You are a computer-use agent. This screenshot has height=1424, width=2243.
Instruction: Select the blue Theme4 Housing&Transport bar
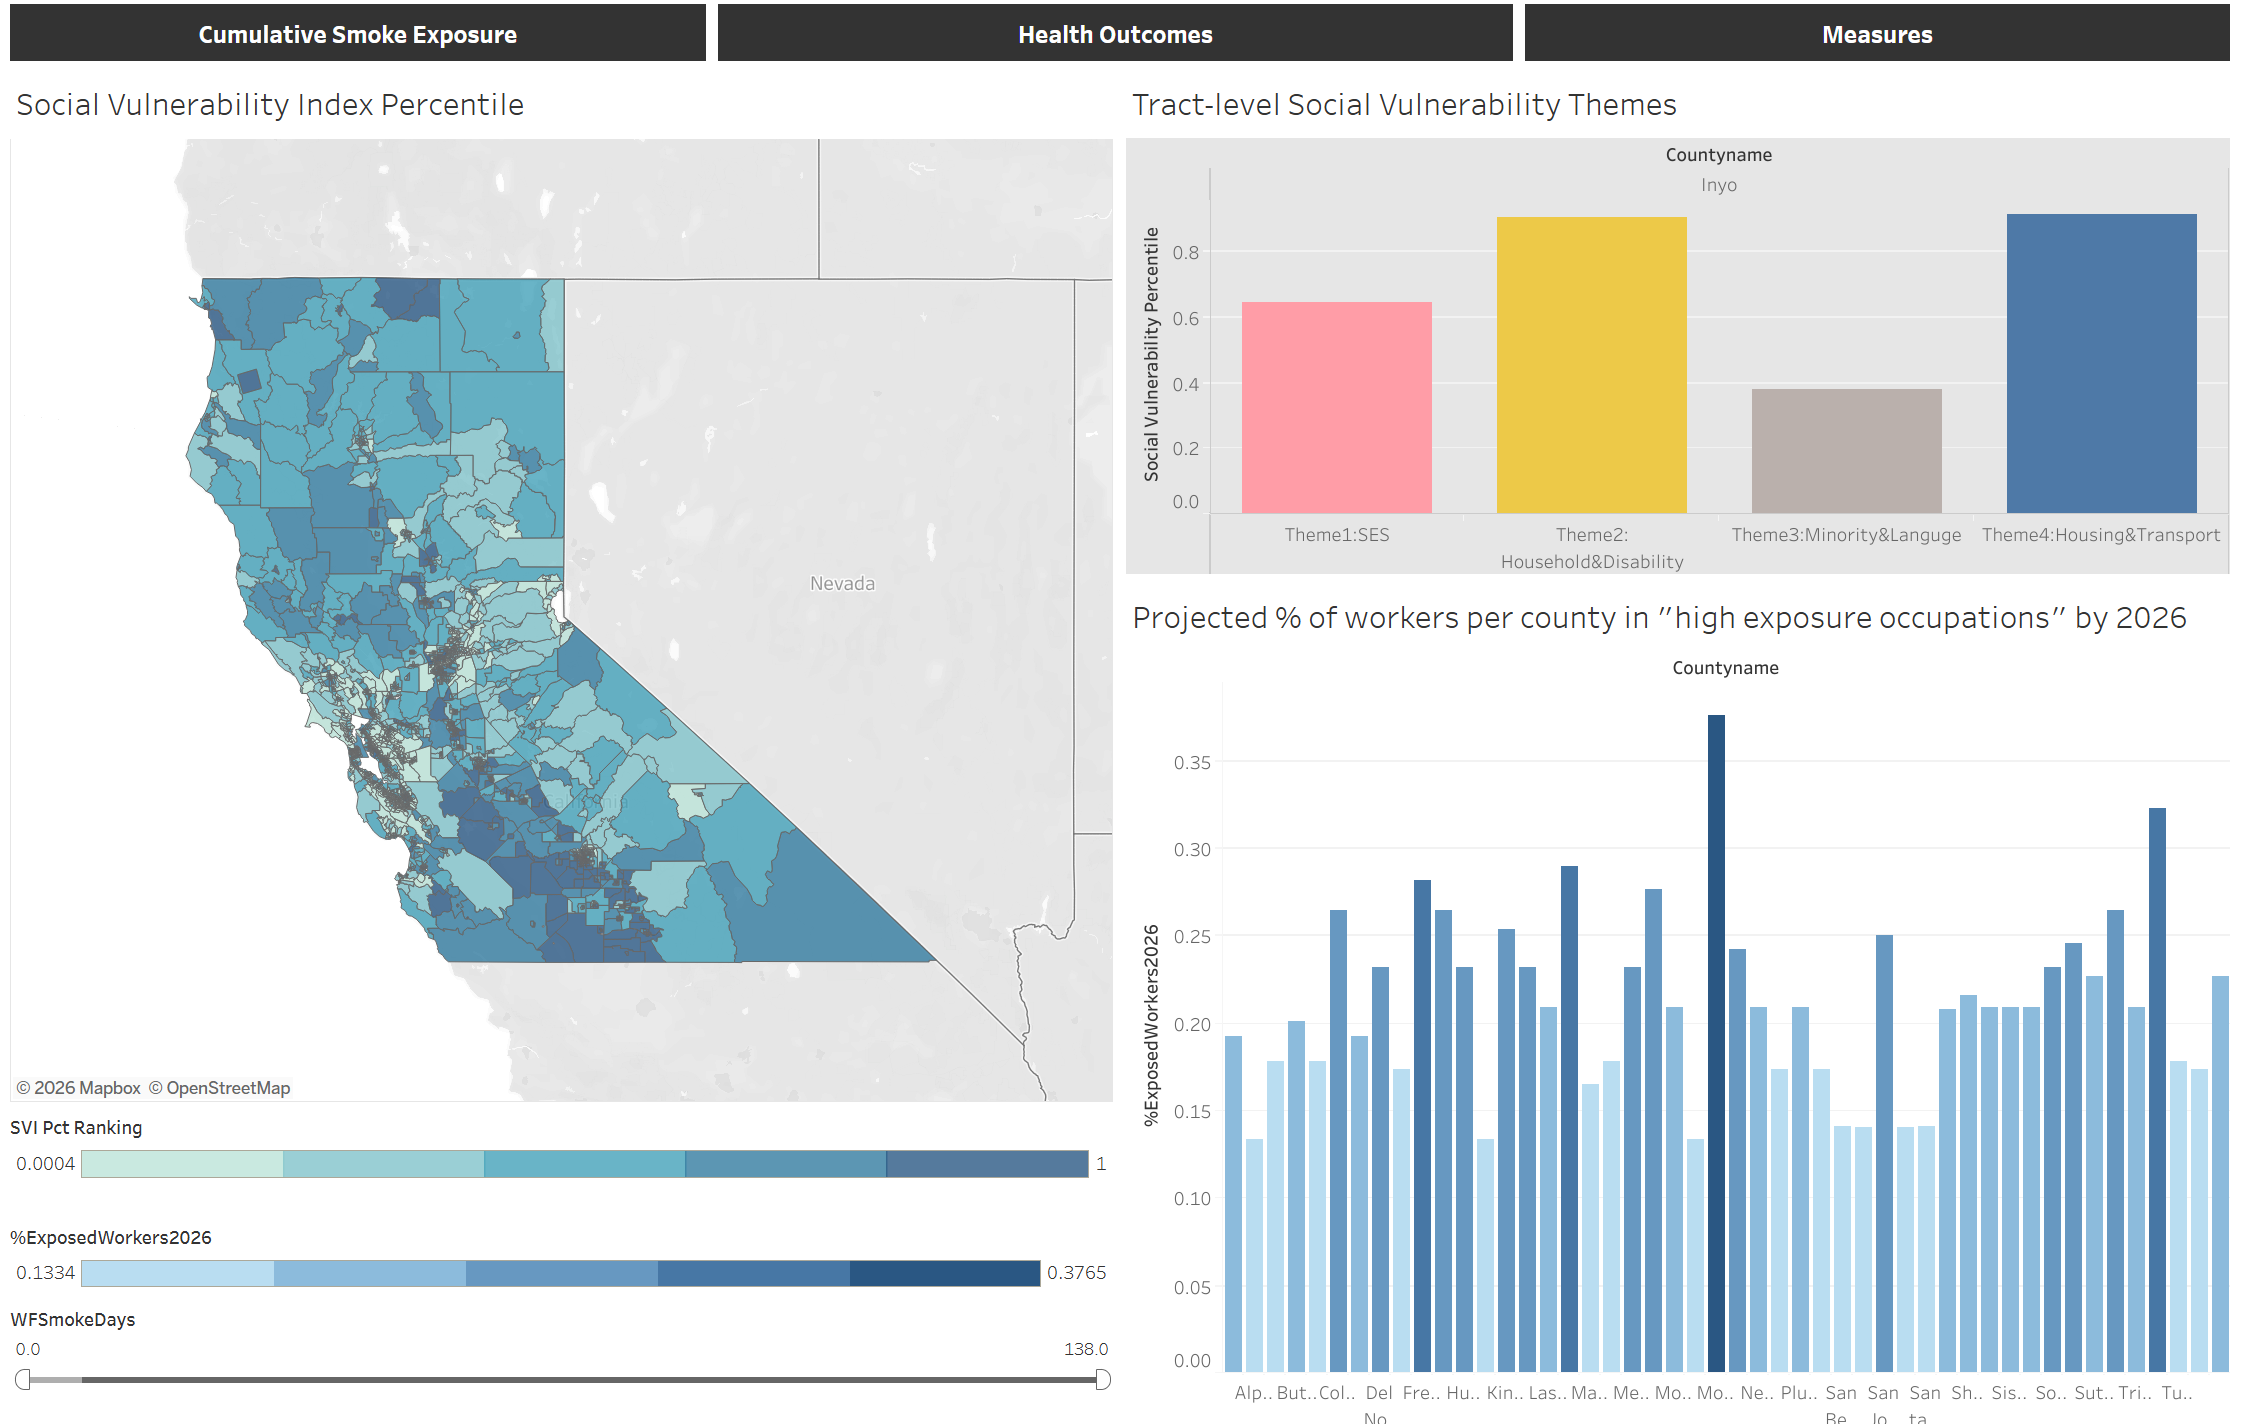(2101, 363)
